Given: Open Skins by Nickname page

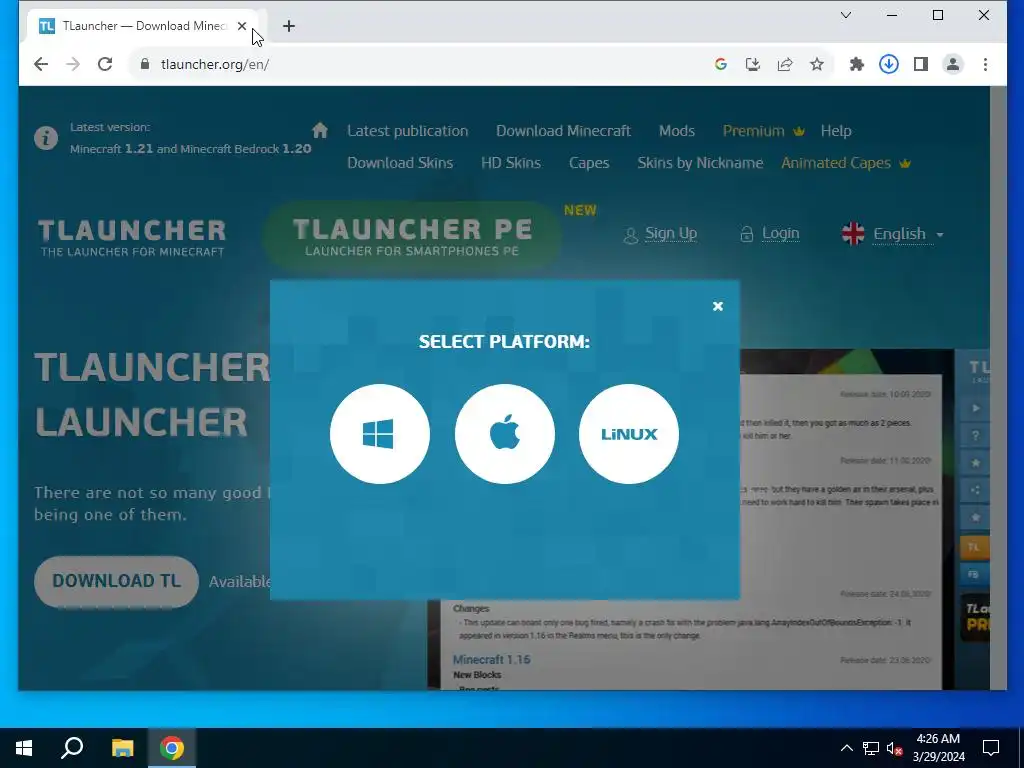Looking at the screenshot, I should 700,163.
